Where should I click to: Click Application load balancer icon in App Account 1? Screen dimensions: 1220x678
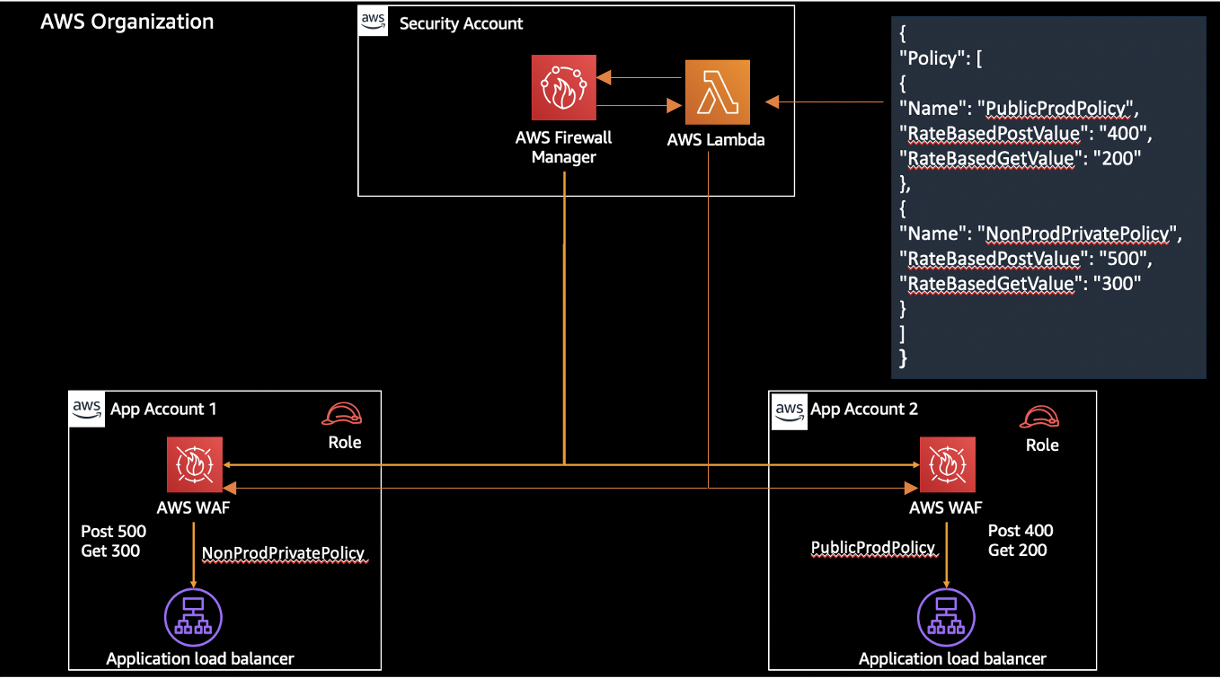click(x=193, y=617)
